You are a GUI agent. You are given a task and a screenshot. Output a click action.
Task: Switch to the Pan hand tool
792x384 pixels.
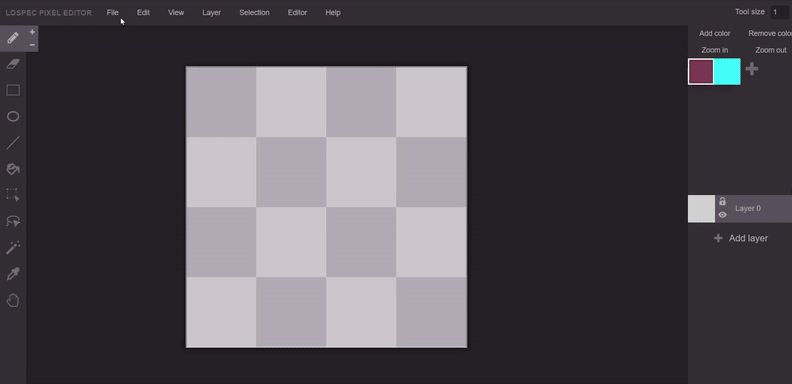click(x=13, y=301)
